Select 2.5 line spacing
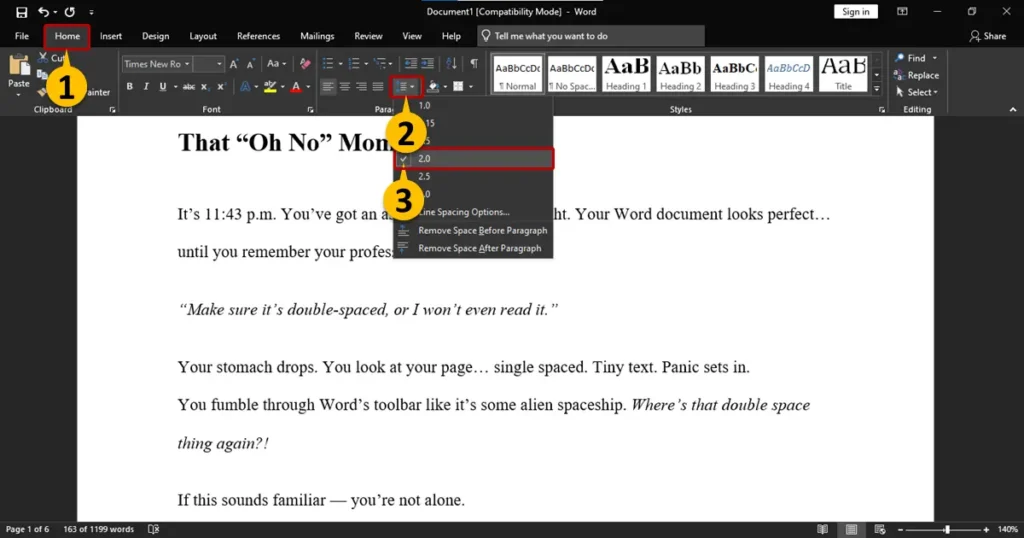Image resolution: width=1024 pixels, height=538 pixels. click(474, 176)
